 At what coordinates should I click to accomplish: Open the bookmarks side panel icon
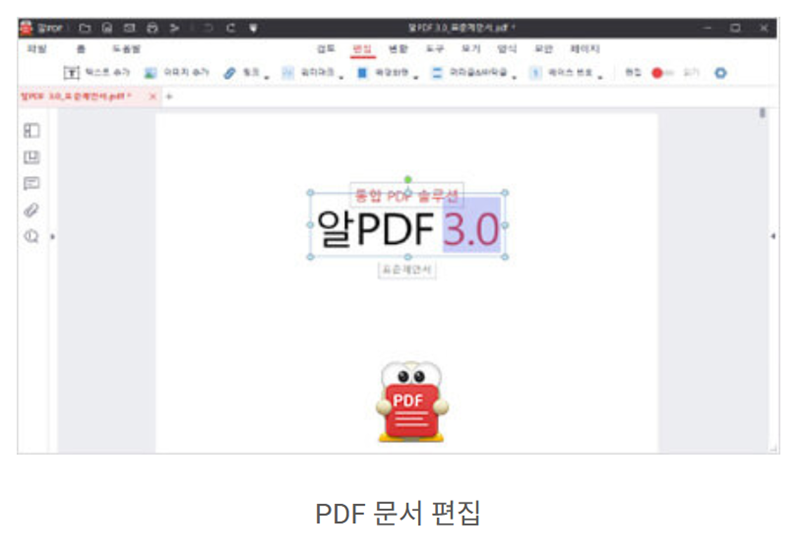[x=31, y=157]
